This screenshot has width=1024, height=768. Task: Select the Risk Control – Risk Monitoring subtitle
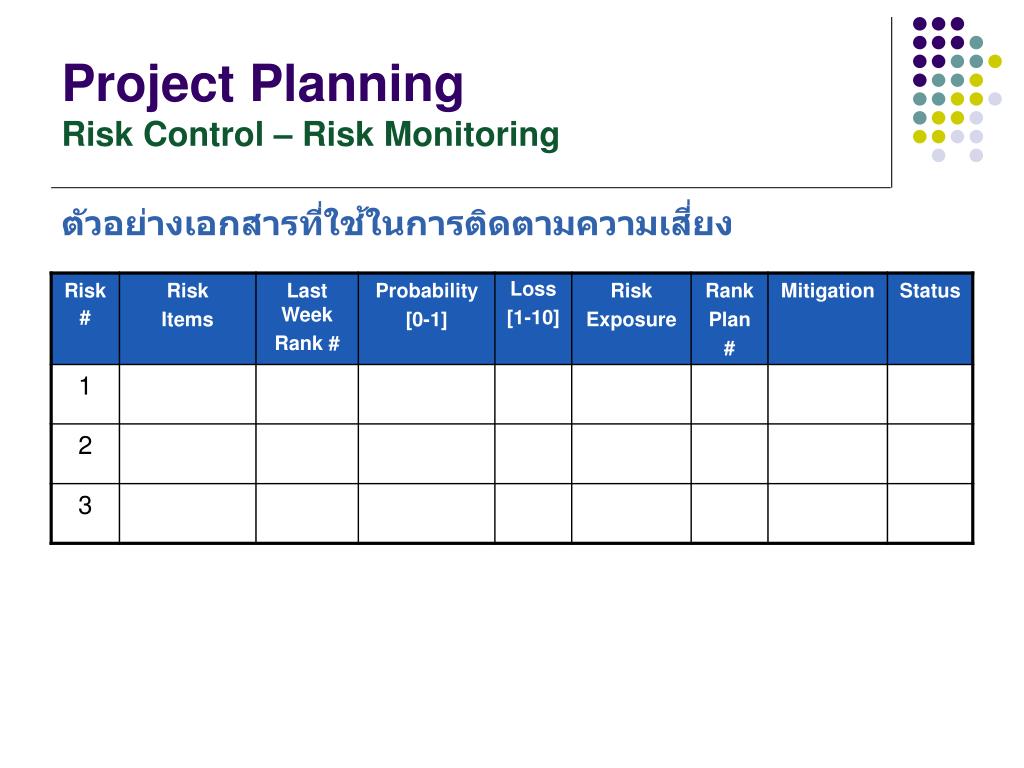point(311,135)
